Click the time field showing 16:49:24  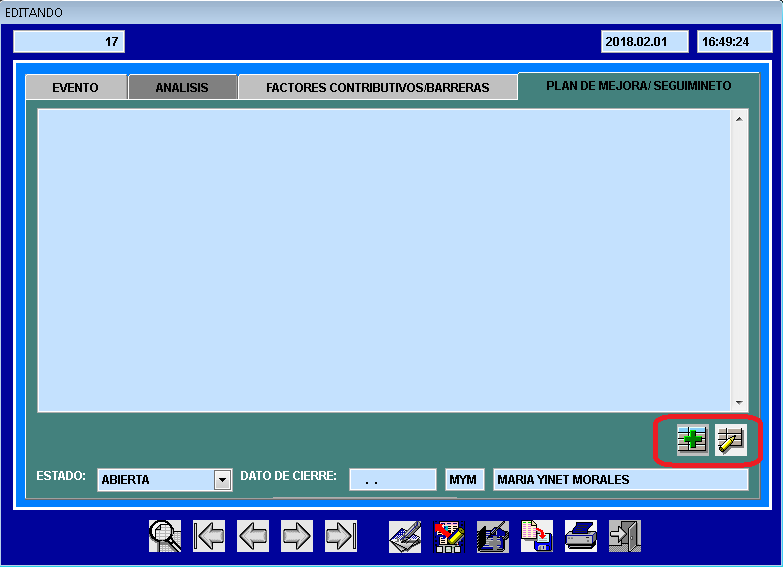735,41
